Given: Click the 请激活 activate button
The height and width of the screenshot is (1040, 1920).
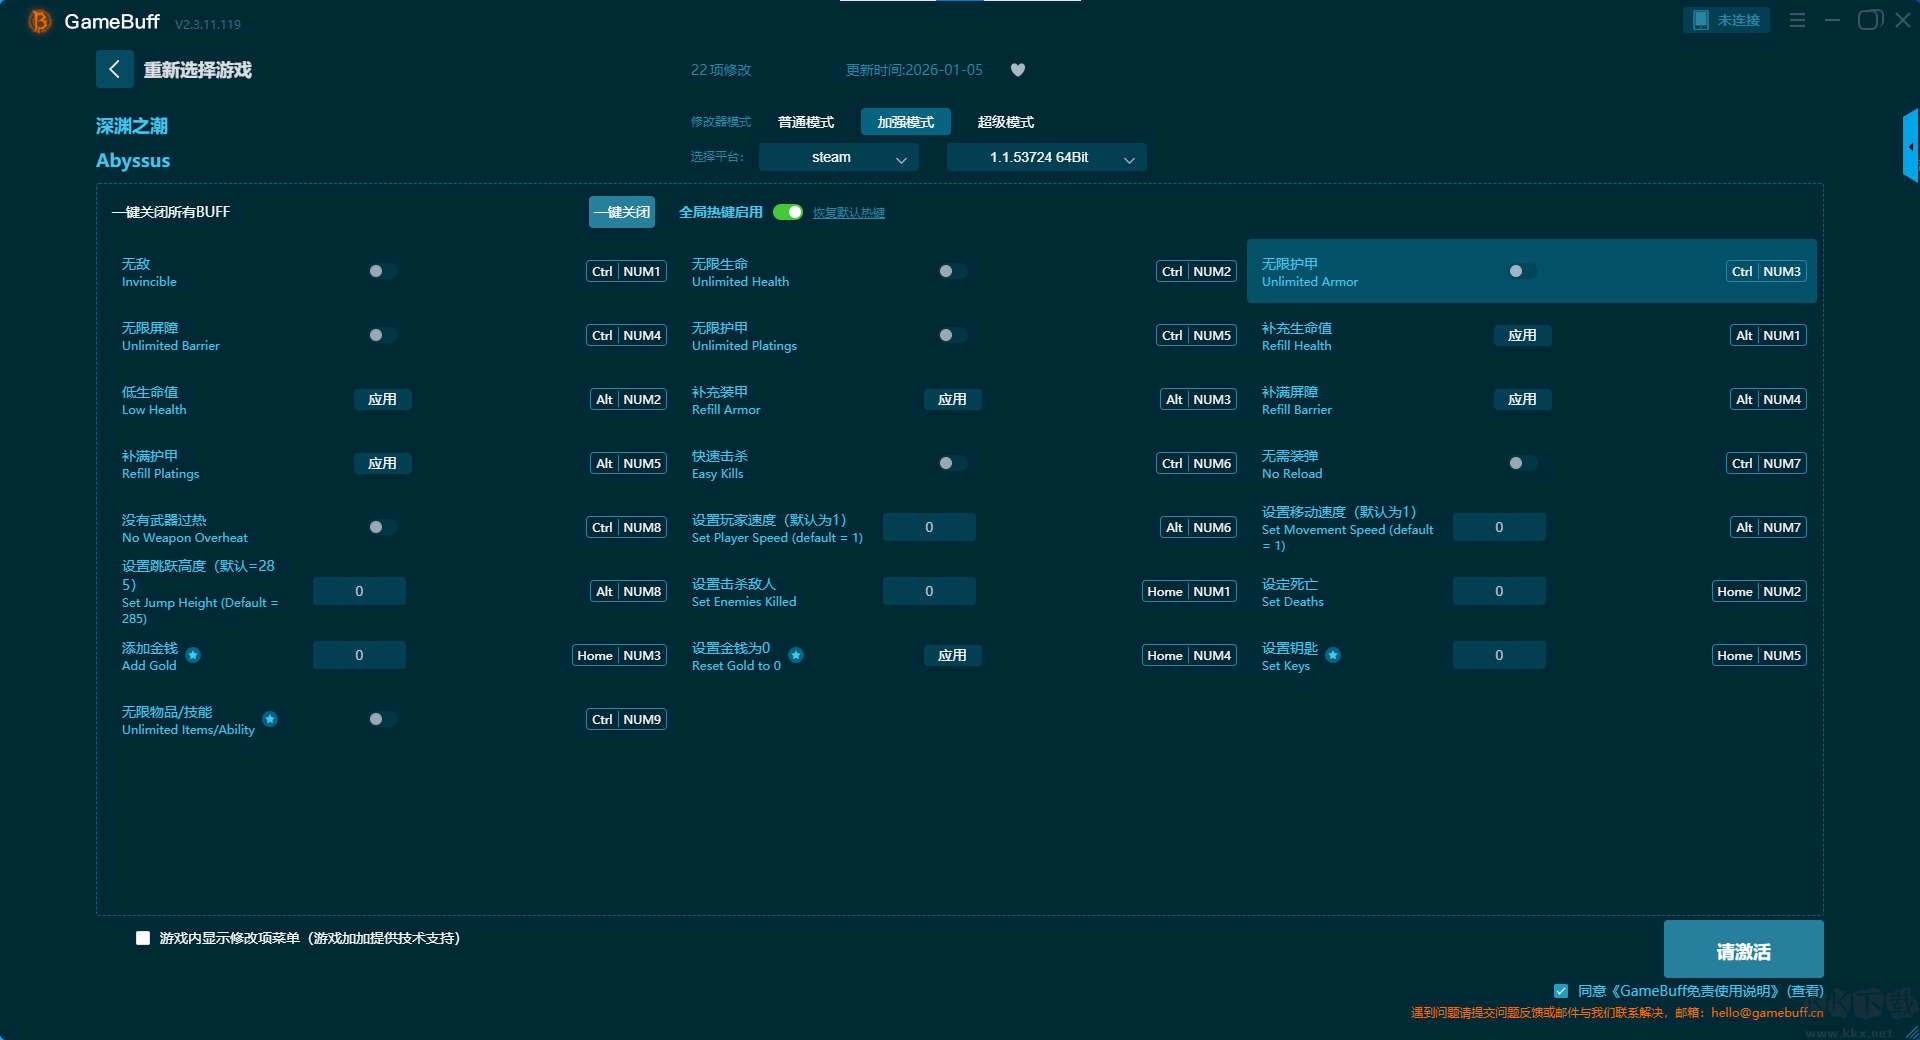Looking at the screenshot, I should tap(1743, 950).
